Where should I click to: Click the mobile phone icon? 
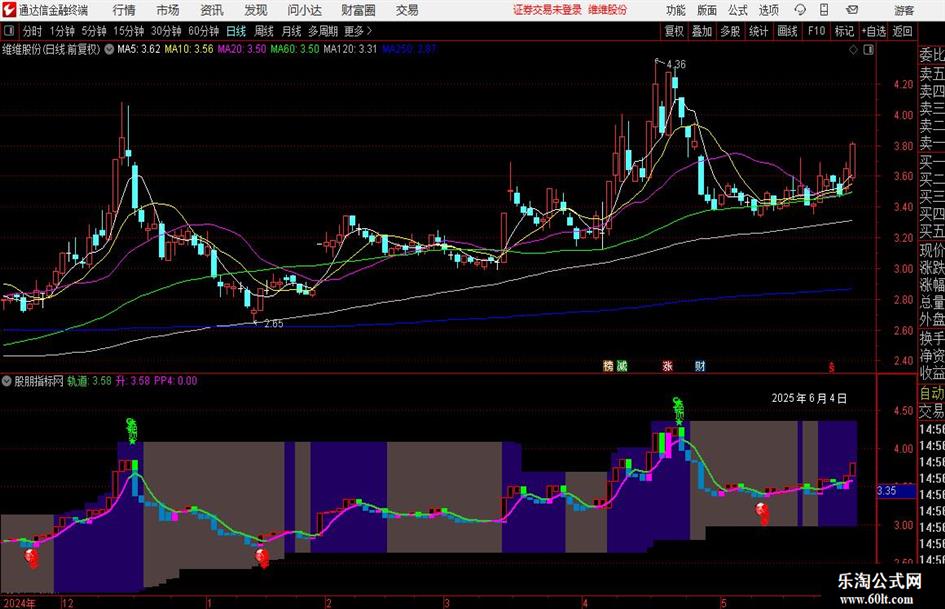pos(824,10)
